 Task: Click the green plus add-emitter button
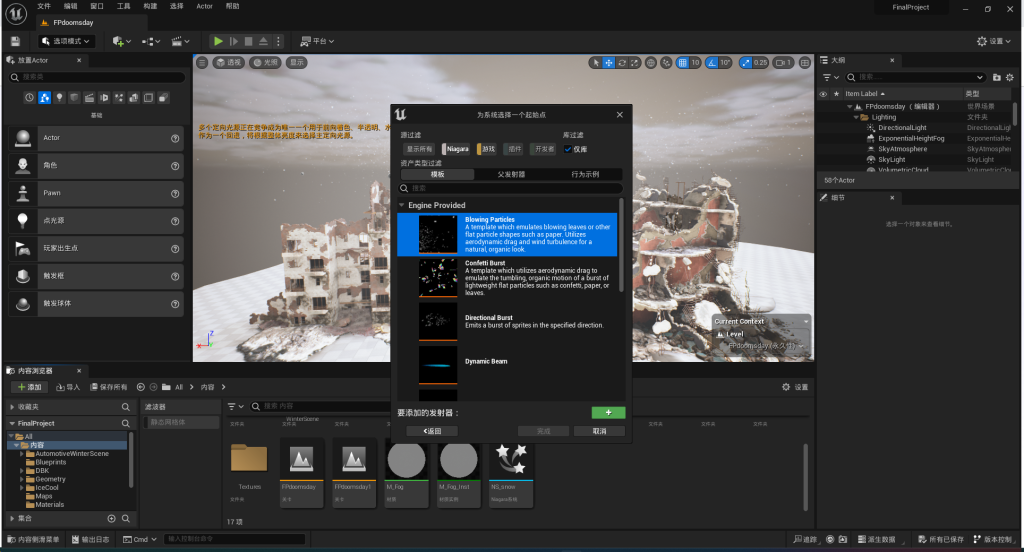point(608,413)
